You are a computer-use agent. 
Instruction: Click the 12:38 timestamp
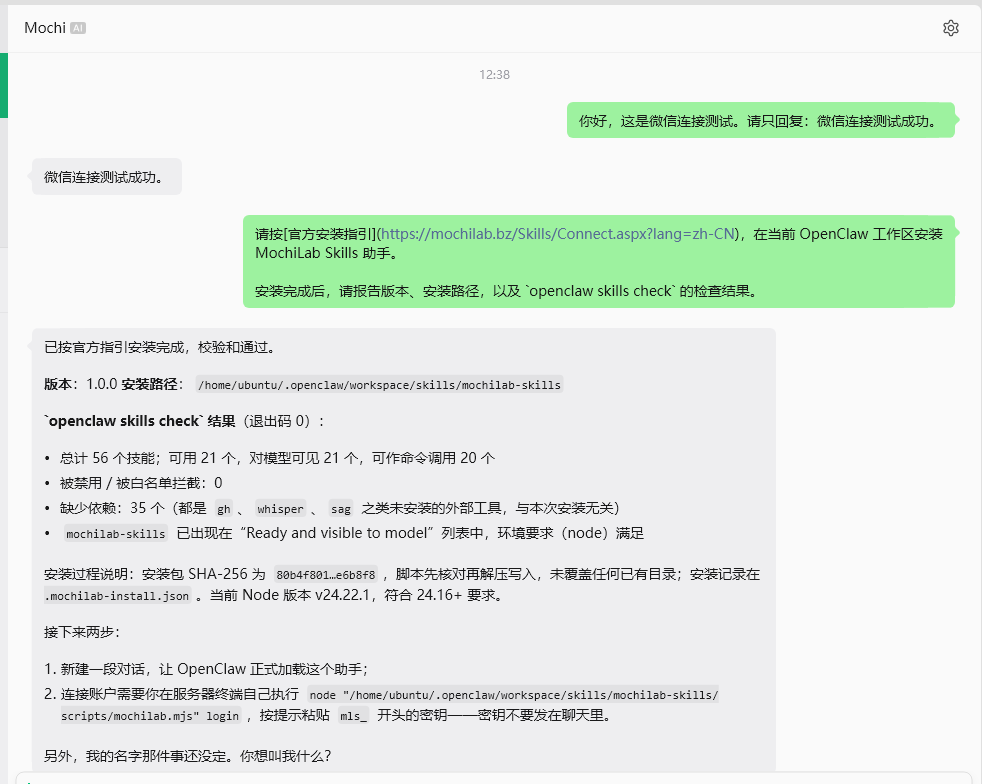(x=494, y=75)
